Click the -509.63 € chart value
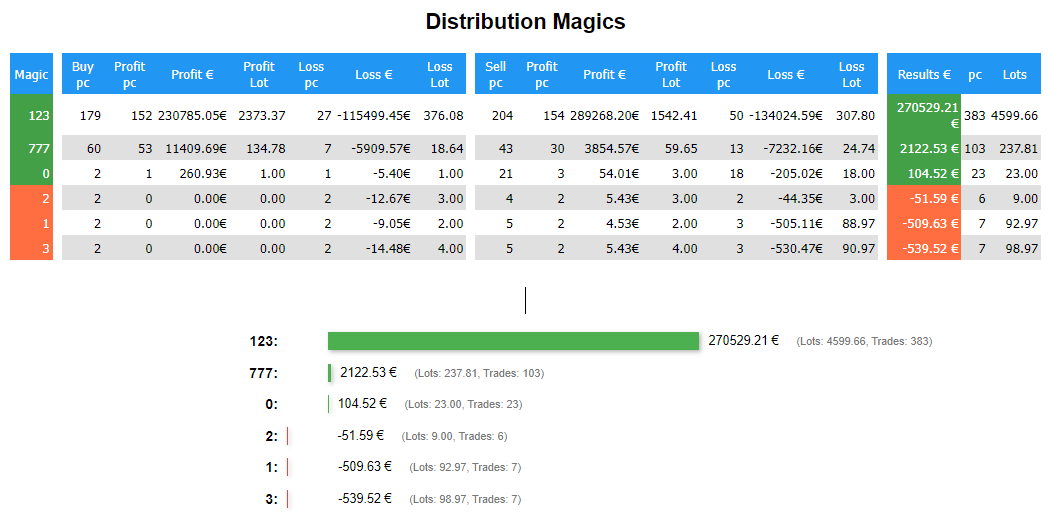The image size is (1048, 526). point(365,467)
